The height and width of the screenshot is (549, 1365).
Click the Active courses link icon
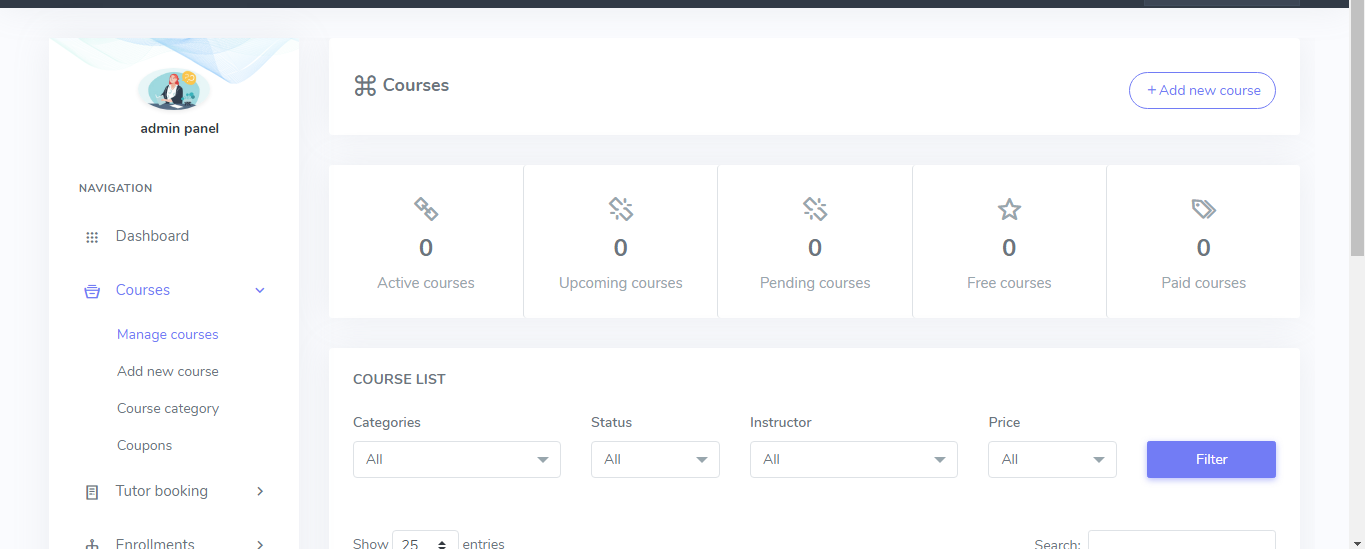click(x=426, y=209)
